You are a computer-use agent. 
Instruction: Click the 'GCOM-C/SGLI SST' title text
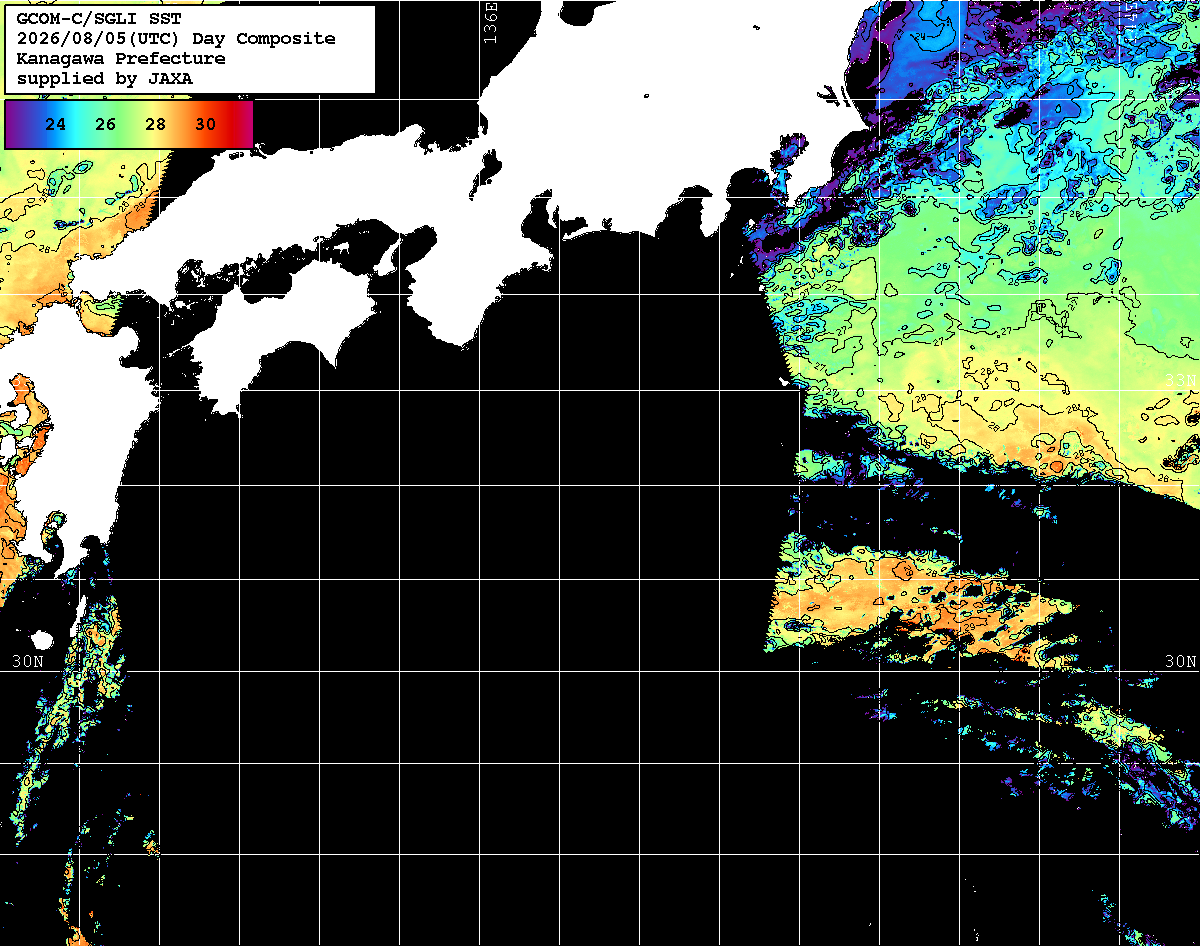pyautogui.click(x=99, y=18)
